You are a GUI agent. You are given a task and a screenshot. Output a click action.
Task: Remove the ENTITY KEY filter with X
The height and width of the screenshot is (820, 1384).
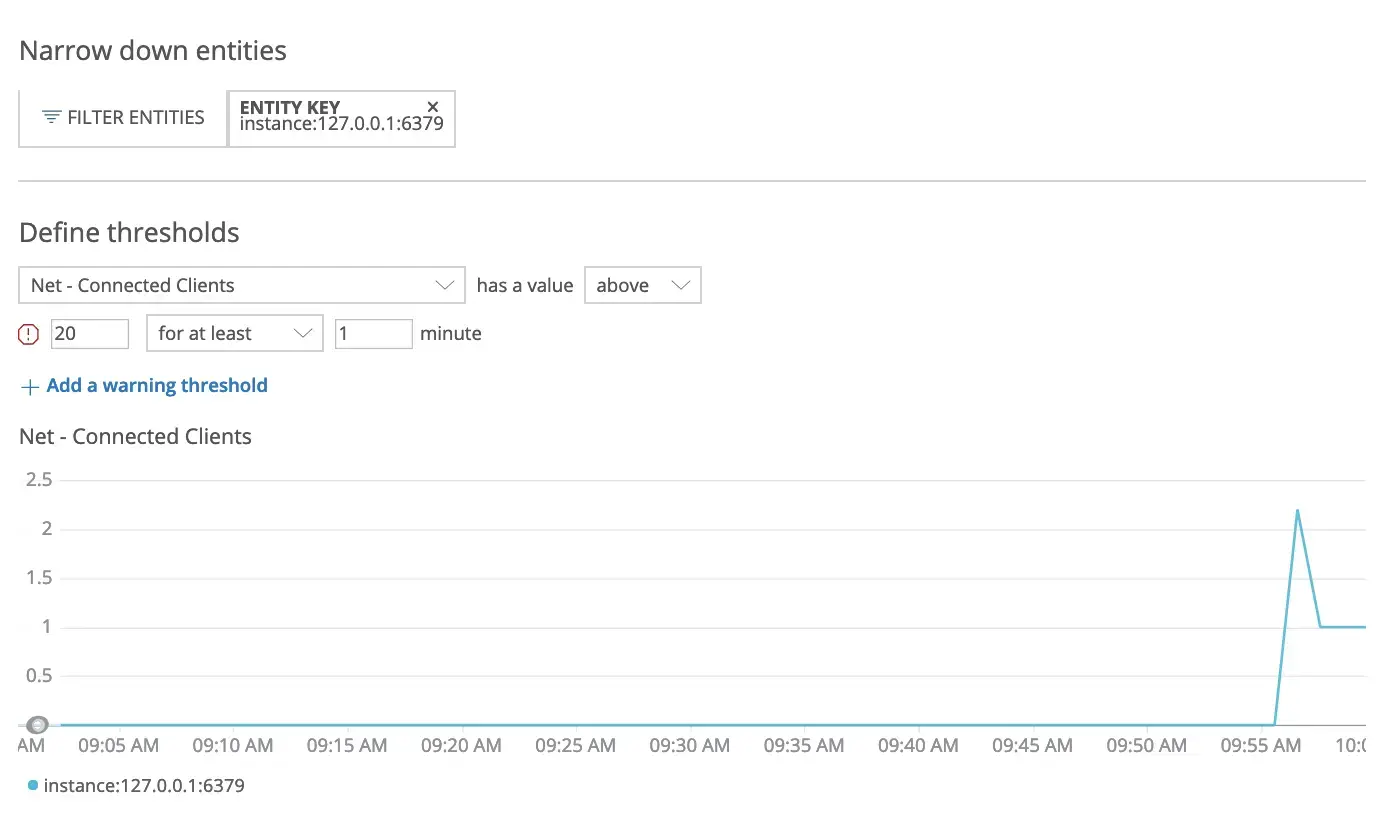(433, 107)
